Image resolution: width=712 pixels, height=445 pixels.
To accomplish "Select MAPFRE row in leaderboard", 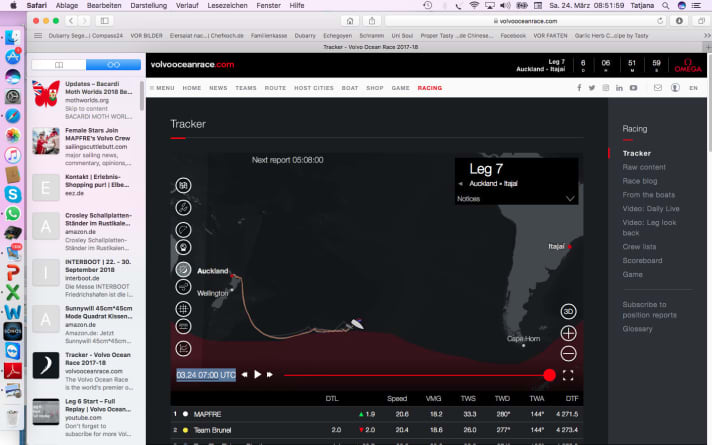I will coord(376,414).
